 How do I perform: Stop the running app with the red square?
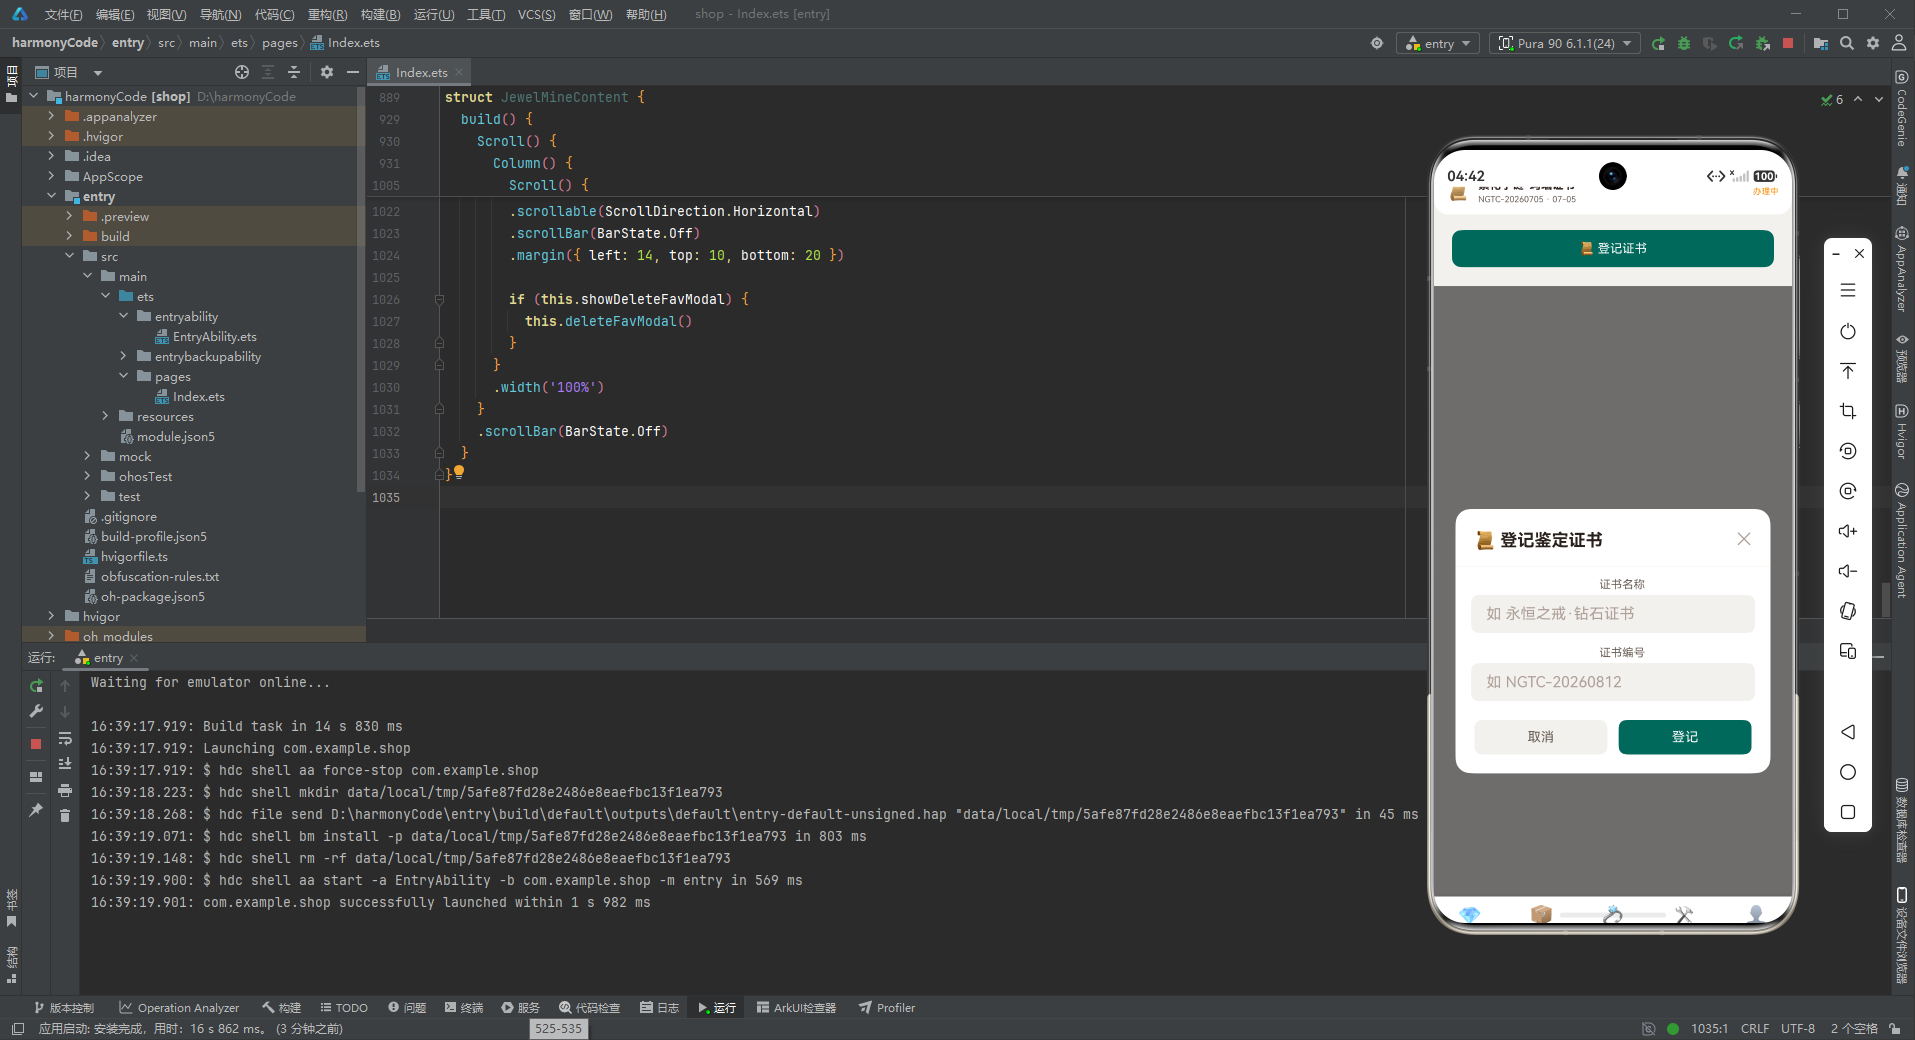[1788, 43]
